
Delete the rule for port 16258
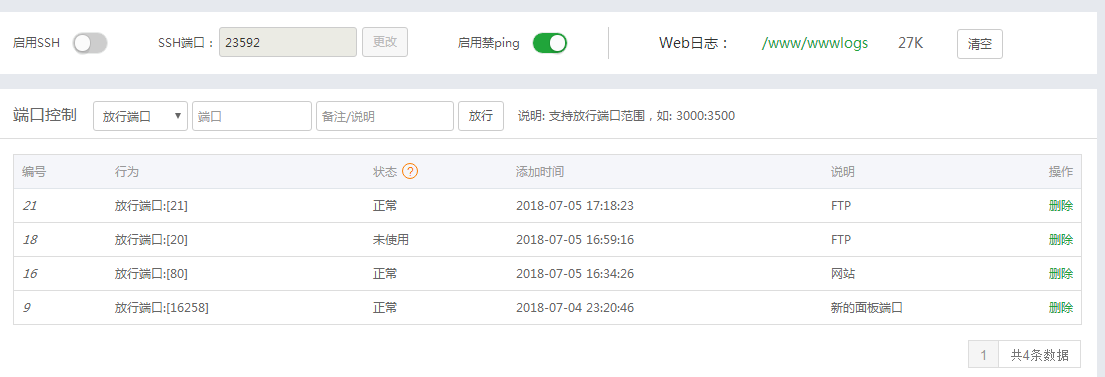(x=1061, y=307)
